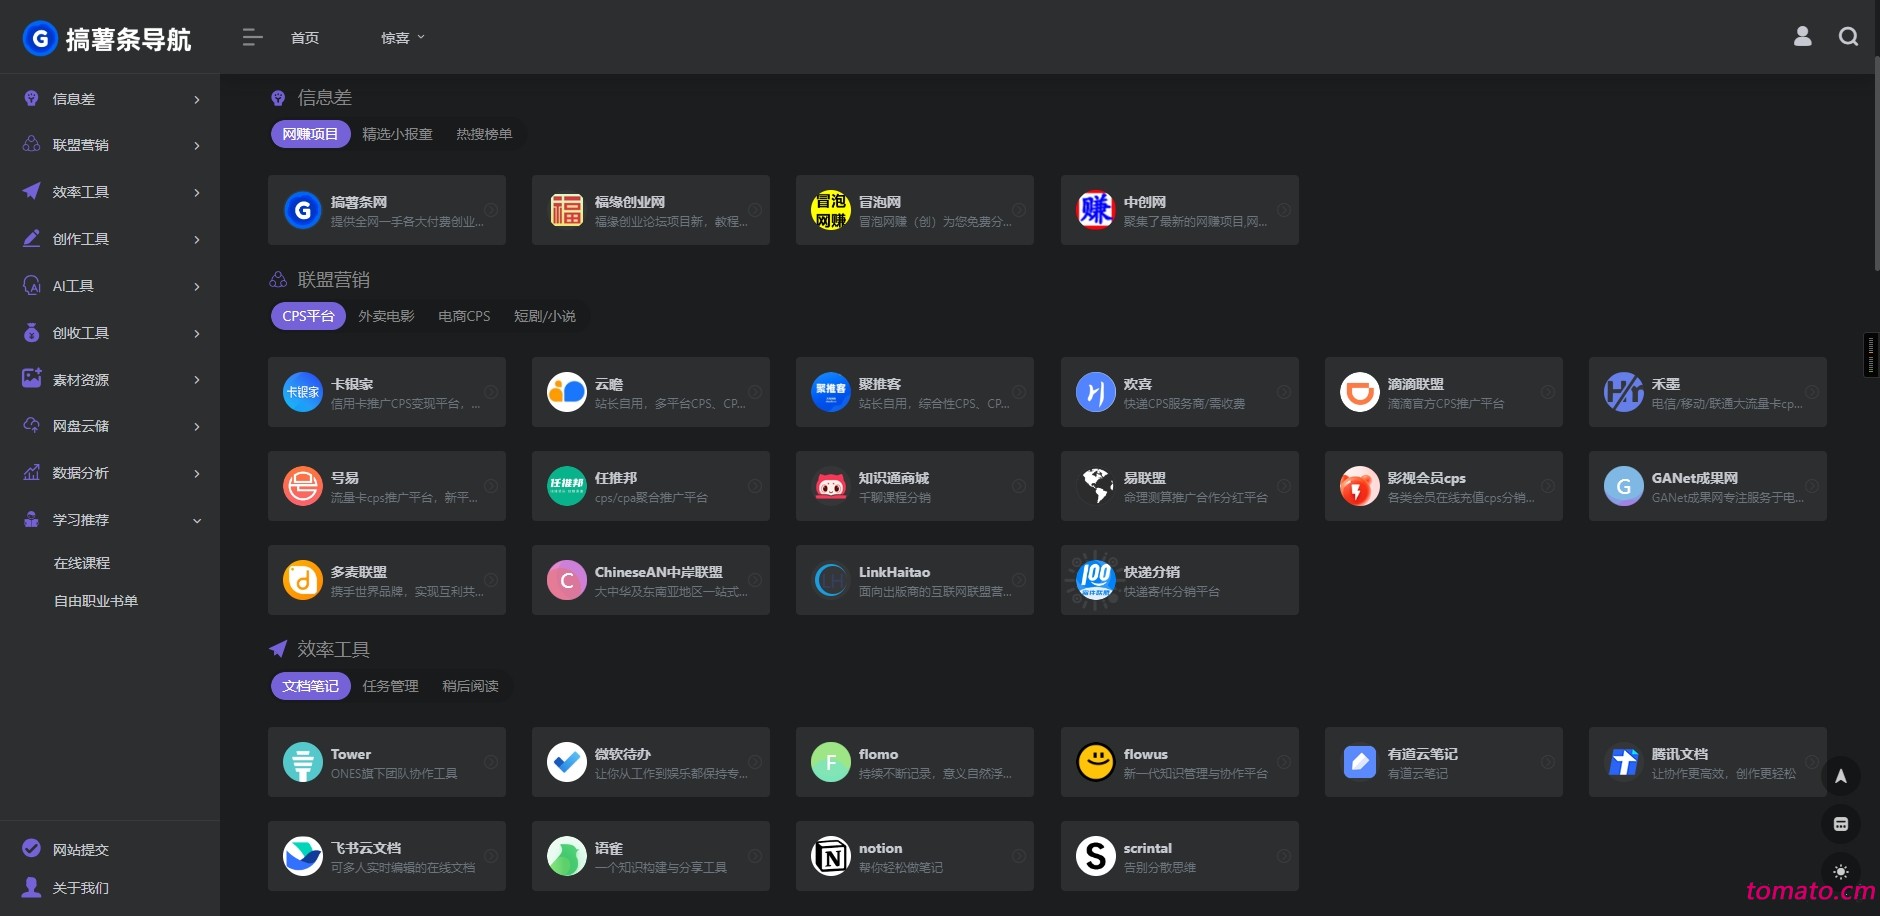
Task: Click the page vertical scrollbar thumb
Action: tap(1876, 165)
